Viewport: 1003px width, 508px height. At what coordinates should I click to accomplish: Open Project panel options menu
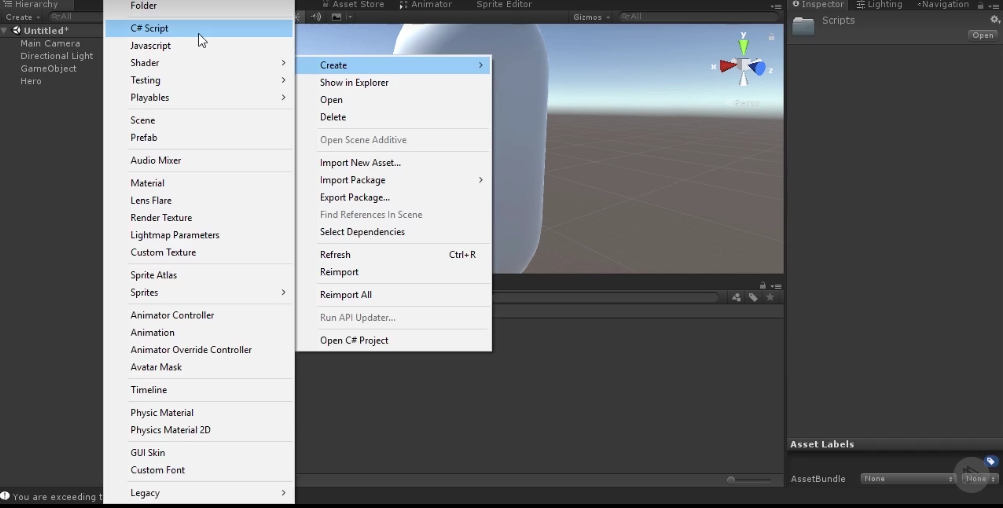(x=776, y=286)
